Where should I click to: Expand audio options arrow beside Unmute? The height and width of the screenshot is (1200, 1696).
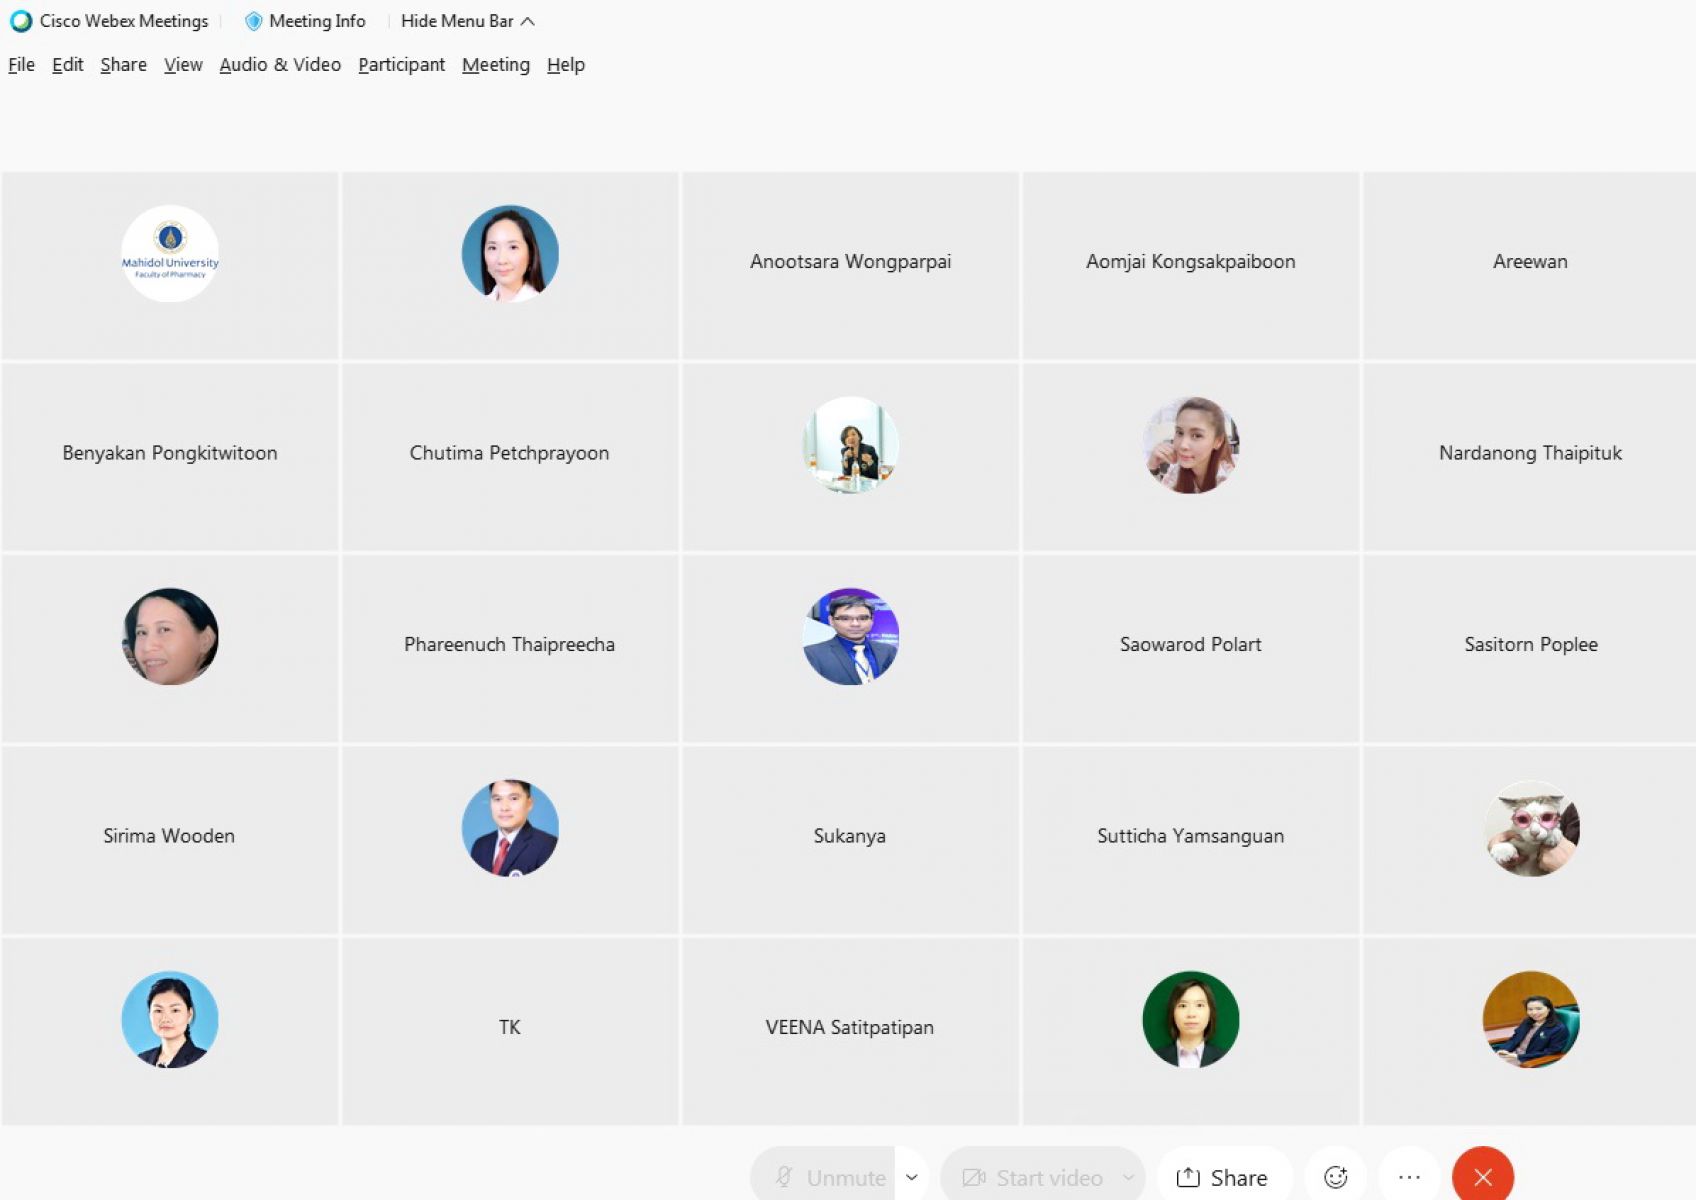[x=912, y=1177]
